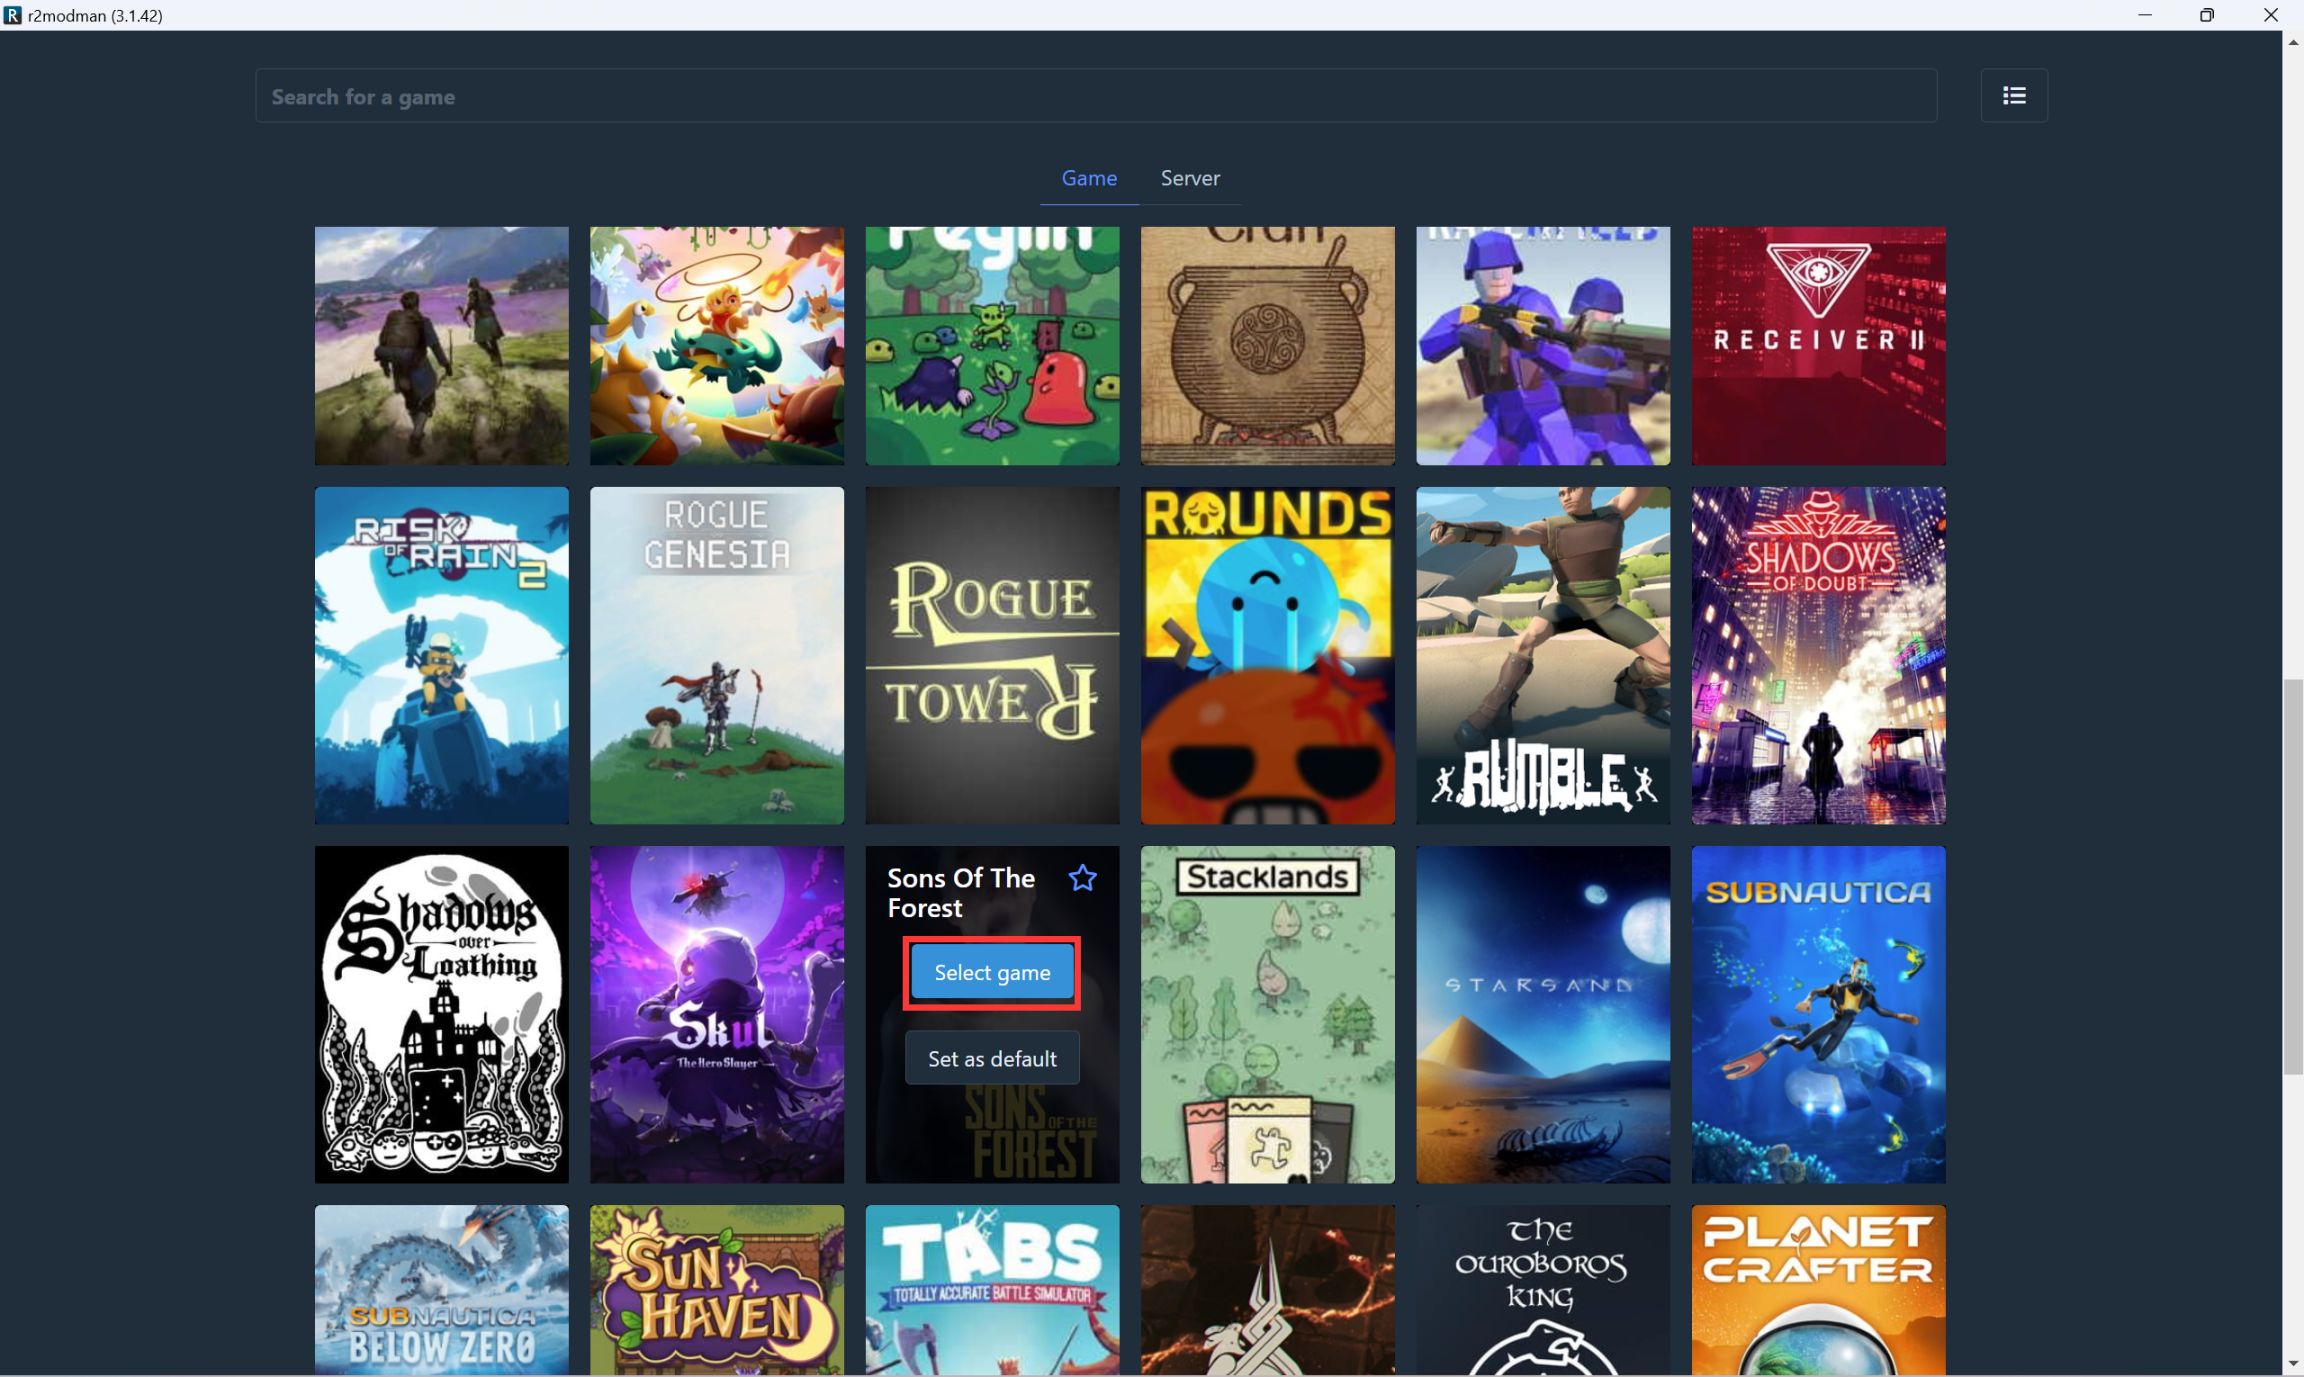Click the r2modman app icon in title bar
Image resolution: width=2304 pixels, height=1377 pixels.
[x=13, y=15]
